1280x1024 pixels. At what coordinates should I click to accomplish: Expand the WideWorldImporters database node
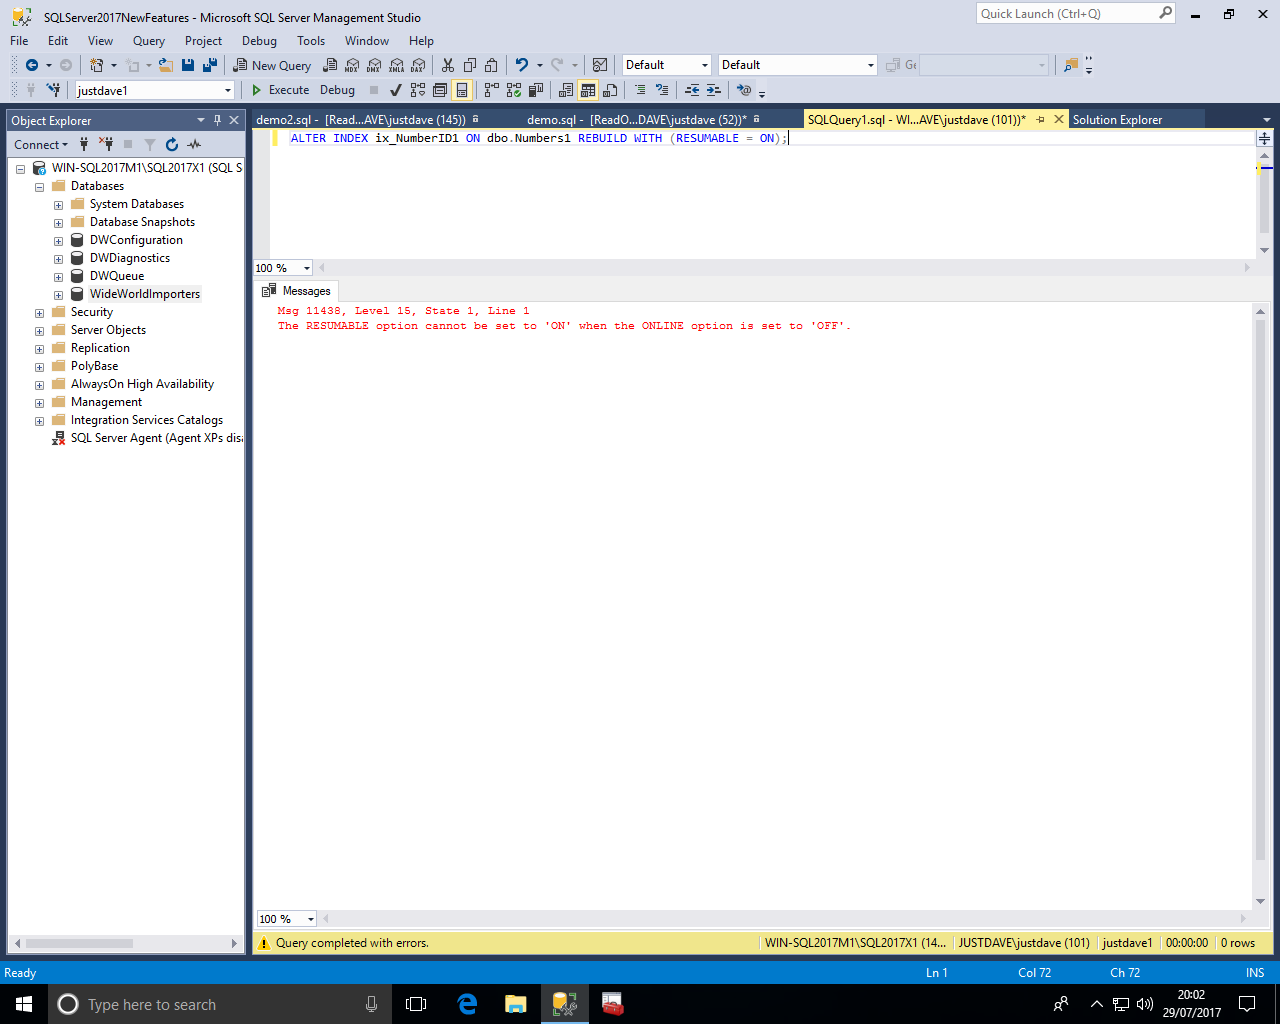[58, 295]
